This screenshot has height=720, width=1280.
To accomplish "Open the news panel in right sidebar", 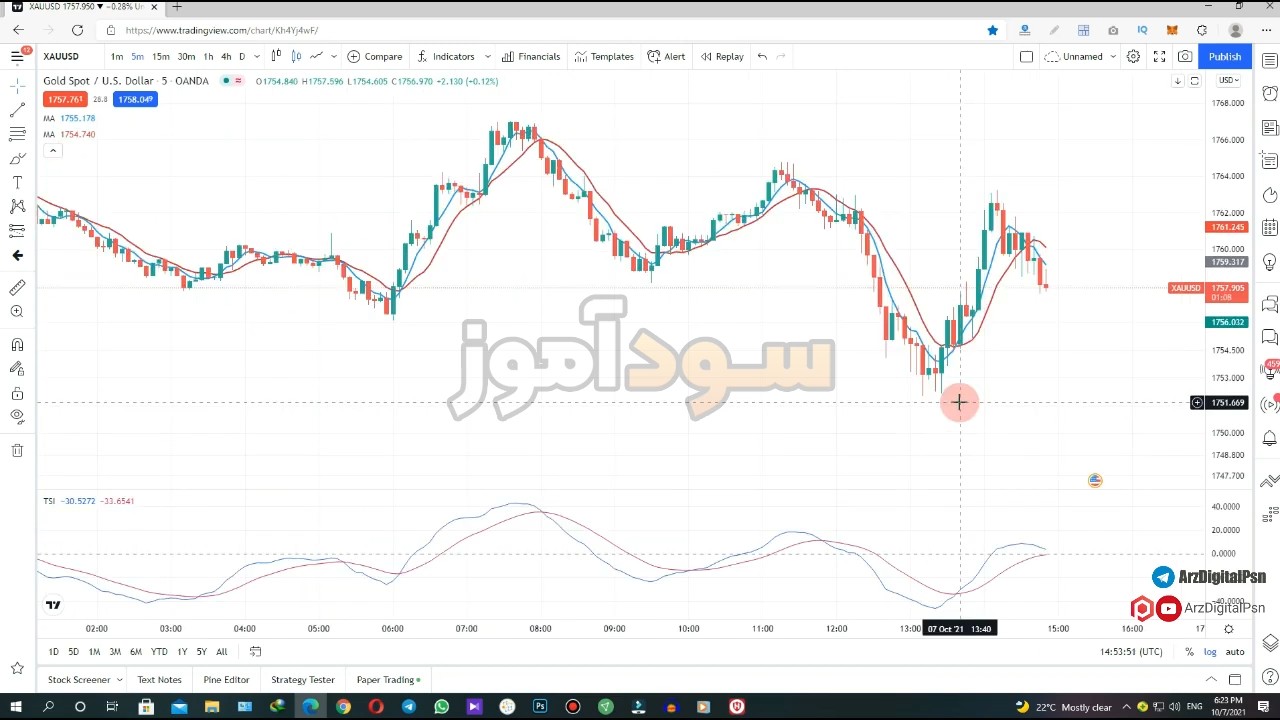I will (x=1269, y=127).
